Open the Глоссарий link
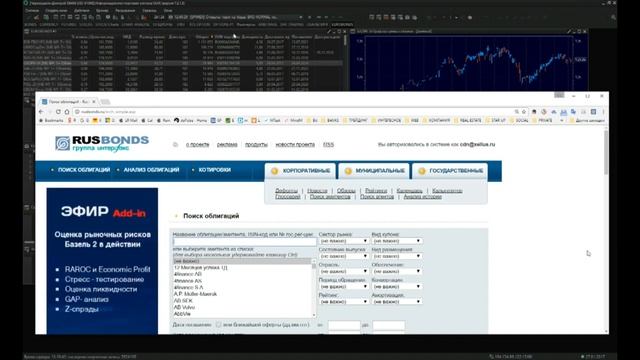The height and width of the screenshot is (360, 640). 288,197
